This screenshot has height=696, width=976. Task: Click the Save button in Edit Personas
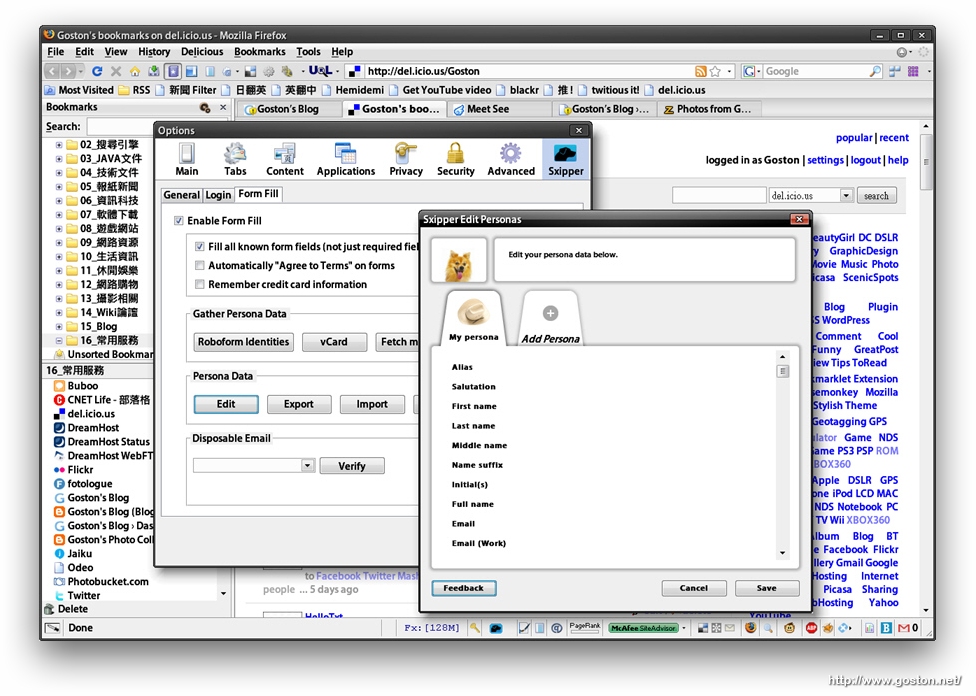[766, 588]
